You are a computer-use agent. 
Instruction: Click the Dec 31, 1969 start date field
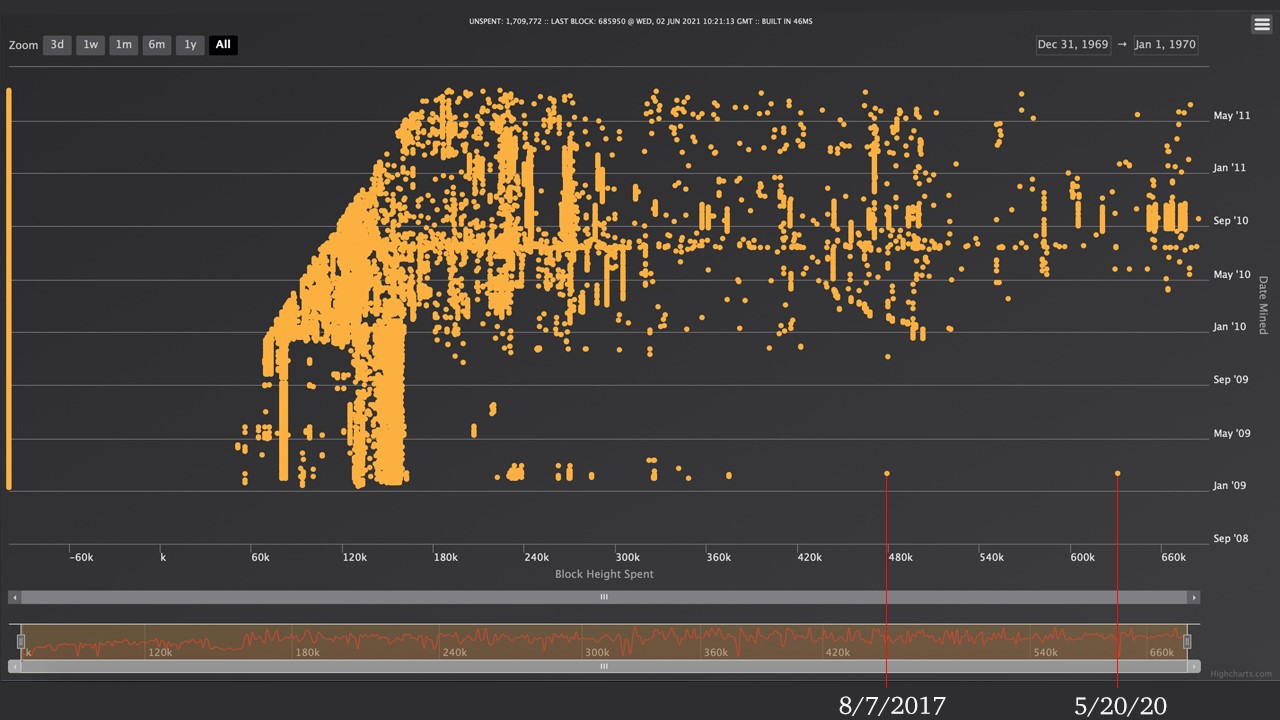(1072, 44)
